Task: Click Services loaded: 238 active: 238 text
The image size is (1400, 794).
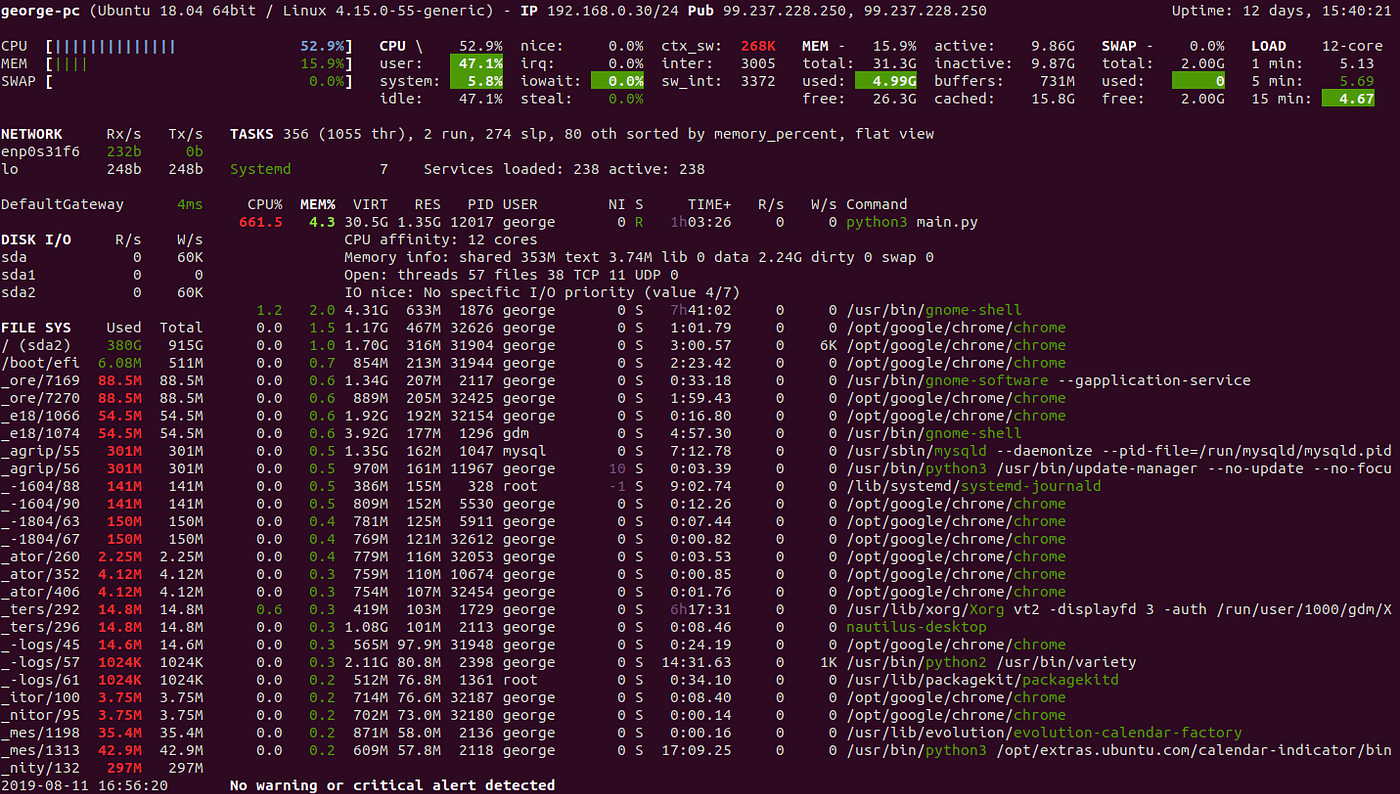Action: click(x=564, y=169)
